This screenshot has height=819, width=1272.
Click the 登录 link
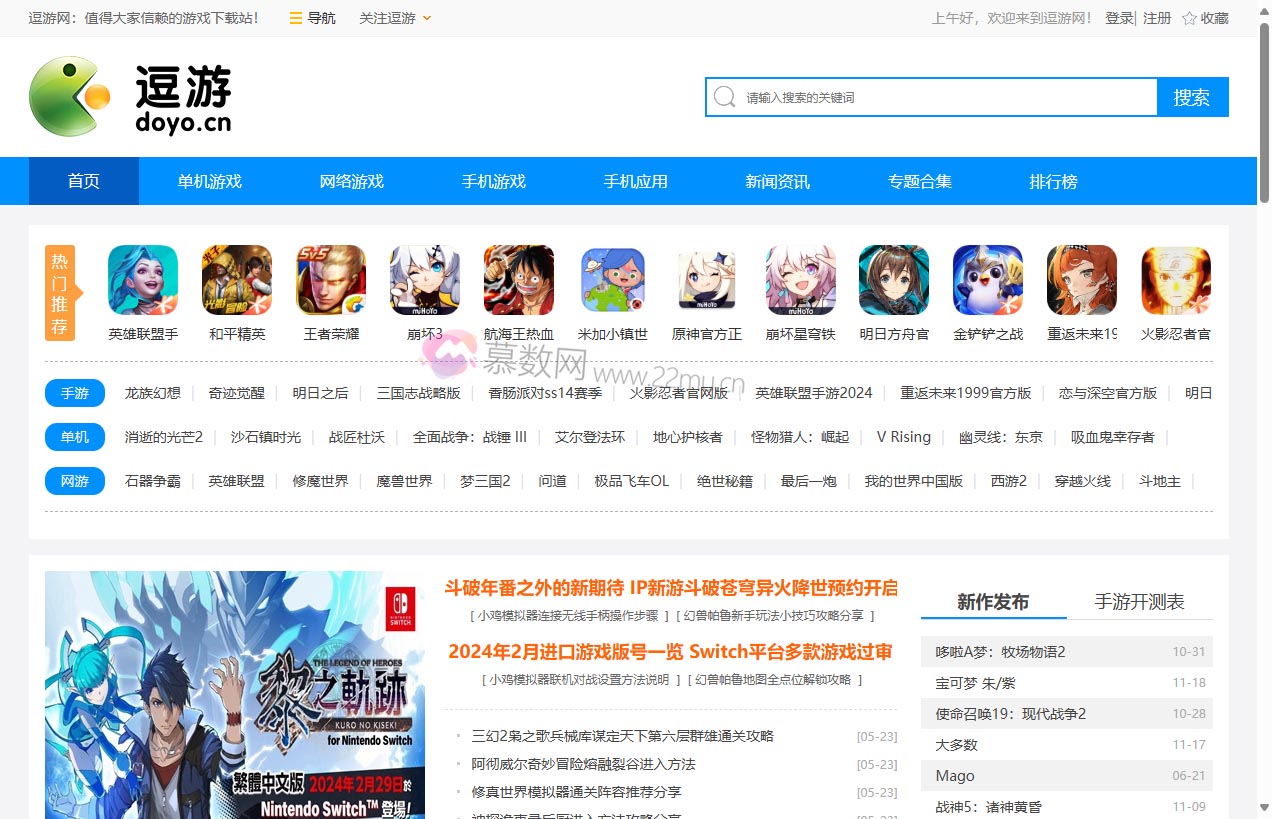(x=1118, y=17)
